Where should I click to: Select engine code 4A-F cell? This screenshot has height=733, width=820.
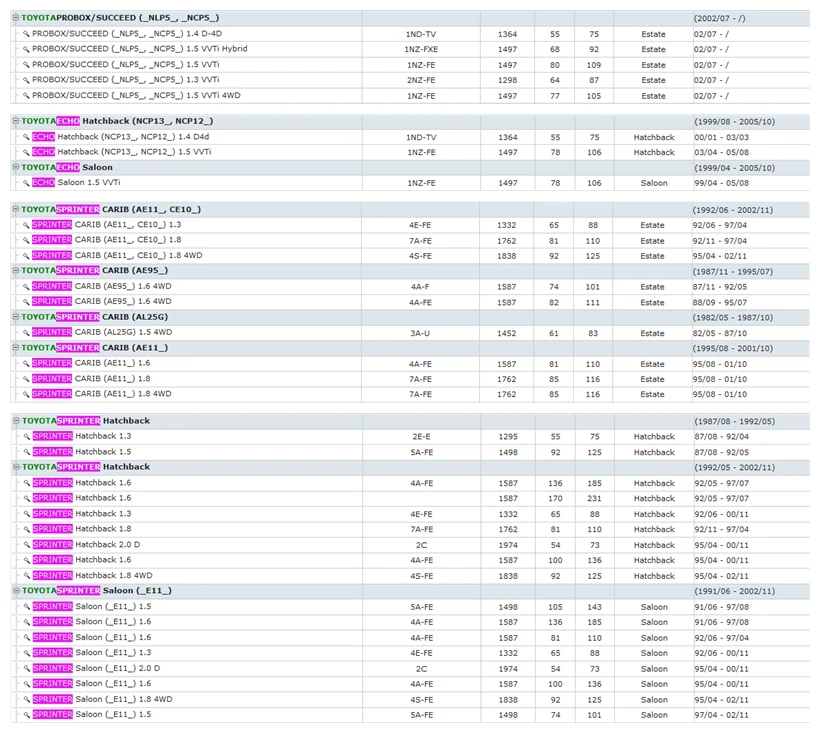point(420,287)
